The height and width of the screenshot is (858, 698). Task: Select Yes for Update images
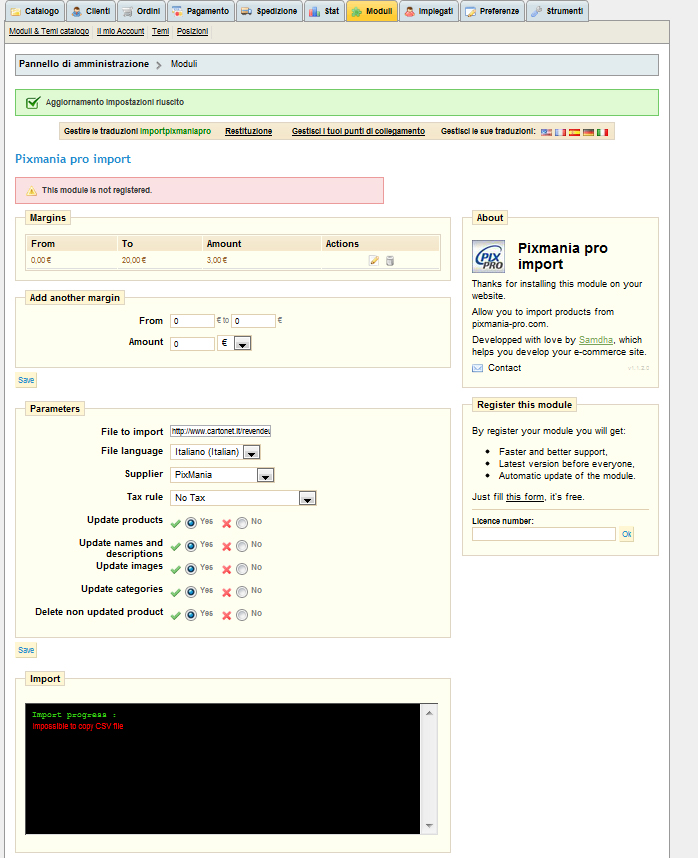pyautogui.click(x=191, y=569)
